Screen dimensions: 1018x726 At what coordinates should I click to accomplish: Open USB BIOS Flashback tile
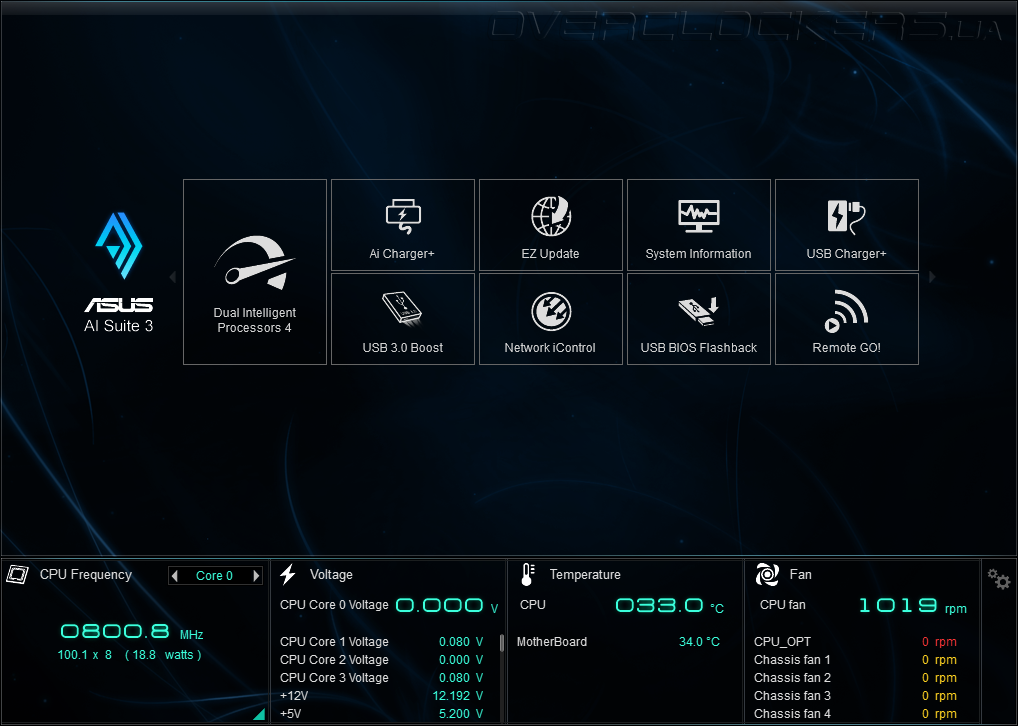(699, 319)
